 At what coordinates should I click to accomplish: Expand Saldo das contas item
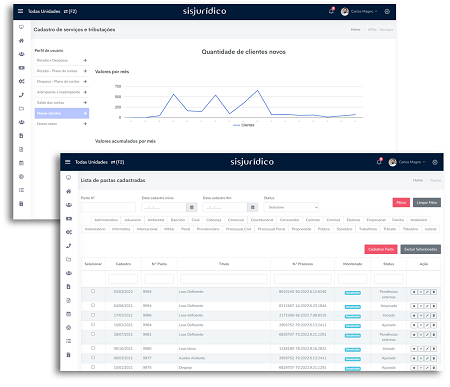coord(62,103)
